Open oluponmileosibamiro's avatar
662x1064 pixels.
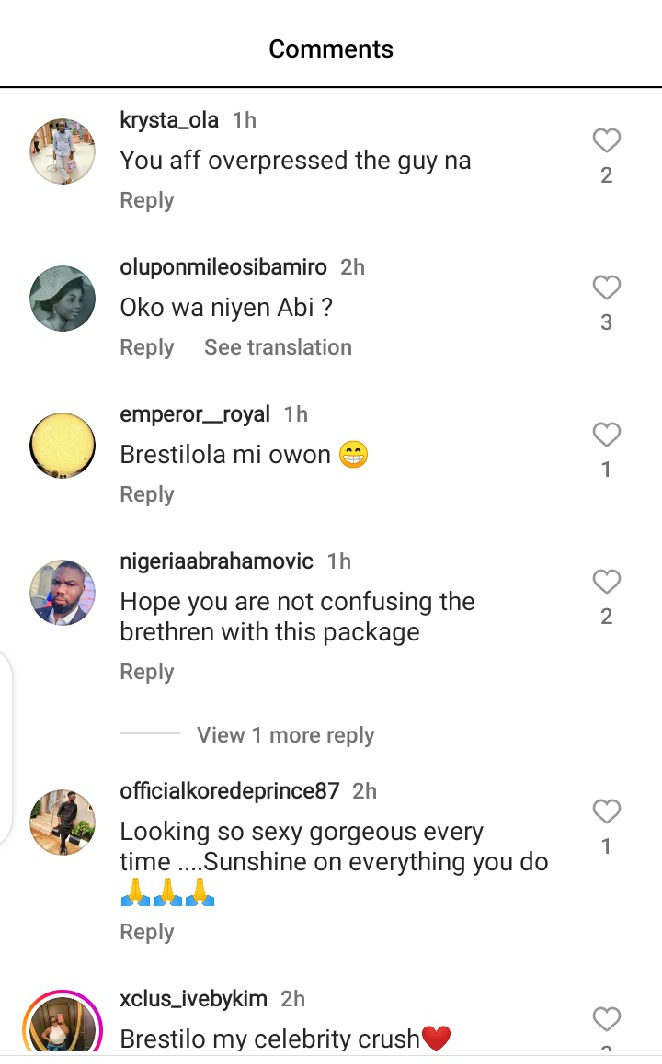(x=63, y=298)
